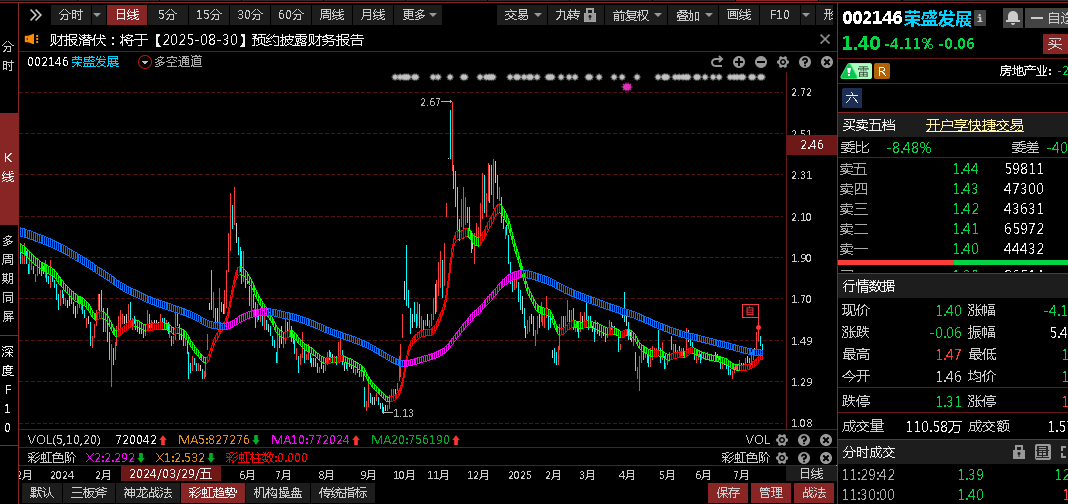Click the 管理 button
The image size is (1068, 504).
click(771, 492)
